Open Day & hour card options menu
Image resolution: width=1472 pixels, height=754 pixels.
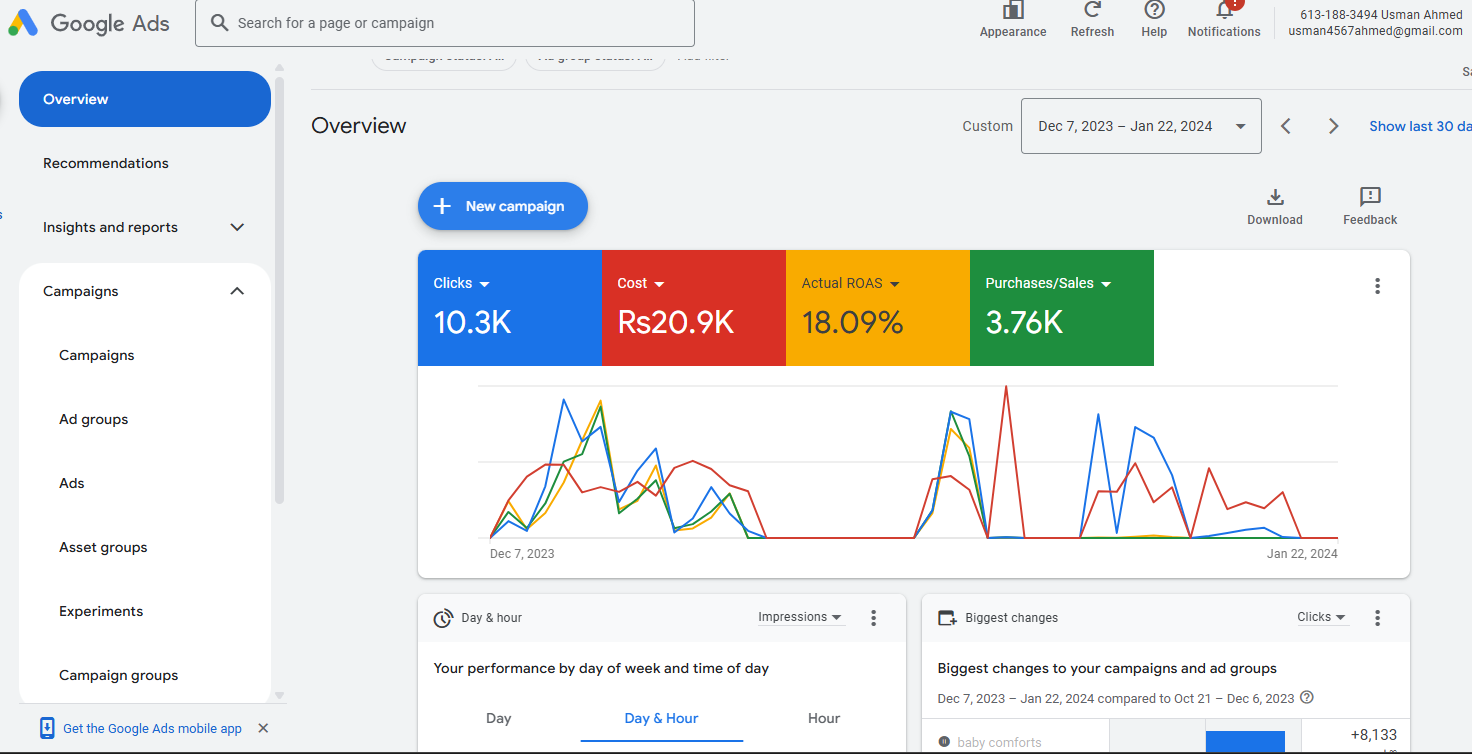click(x=873, y=618)
